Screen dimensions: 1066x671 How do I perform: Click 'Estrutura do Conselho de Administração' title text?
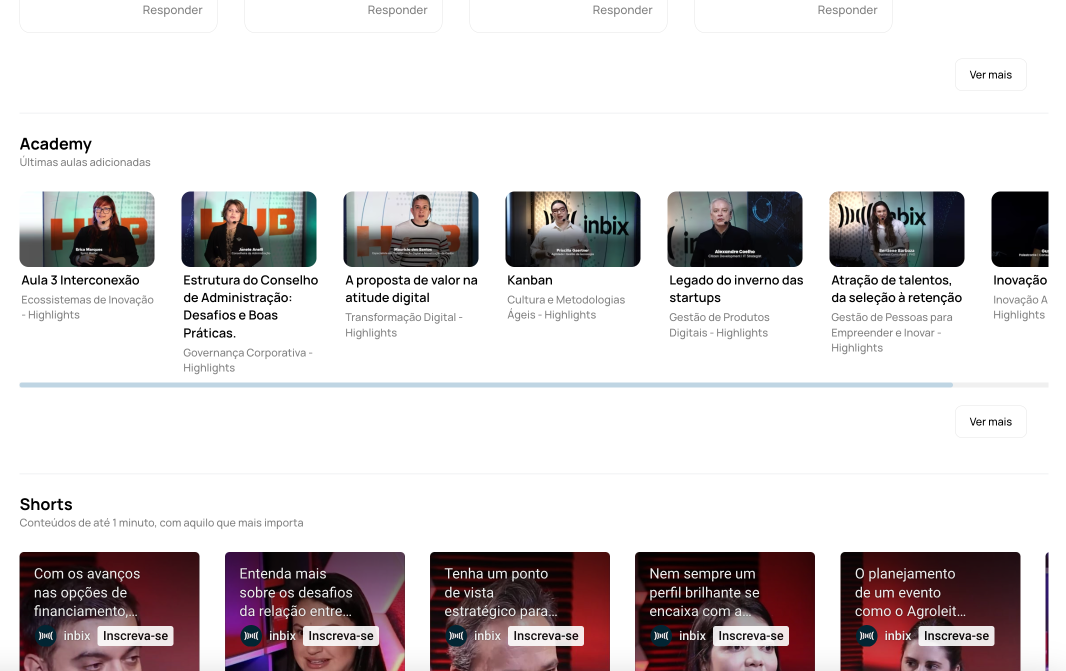coord(250,307)
